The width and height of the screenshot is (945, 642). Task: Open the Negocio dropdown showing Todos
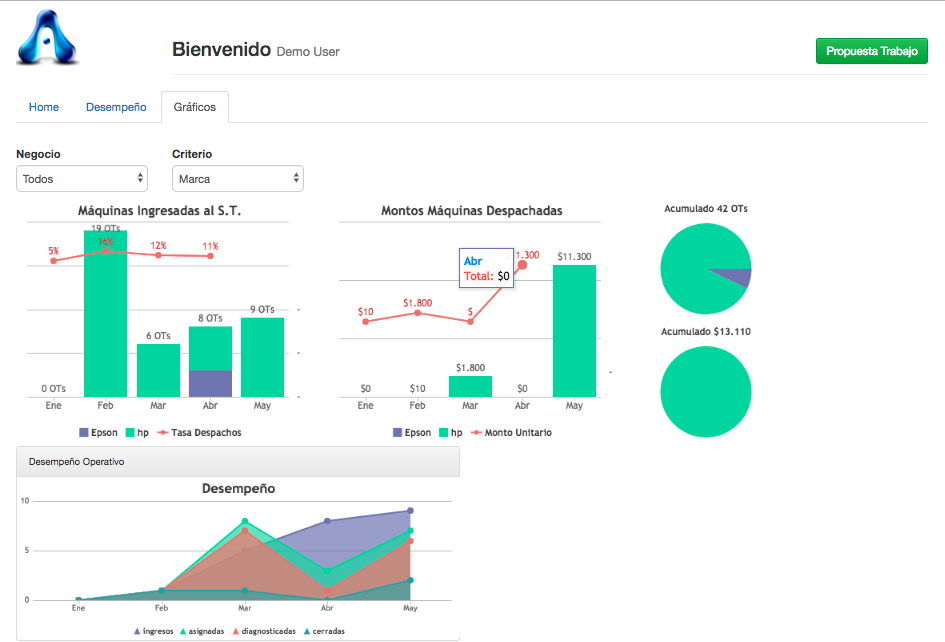click(x=82, y=179)
